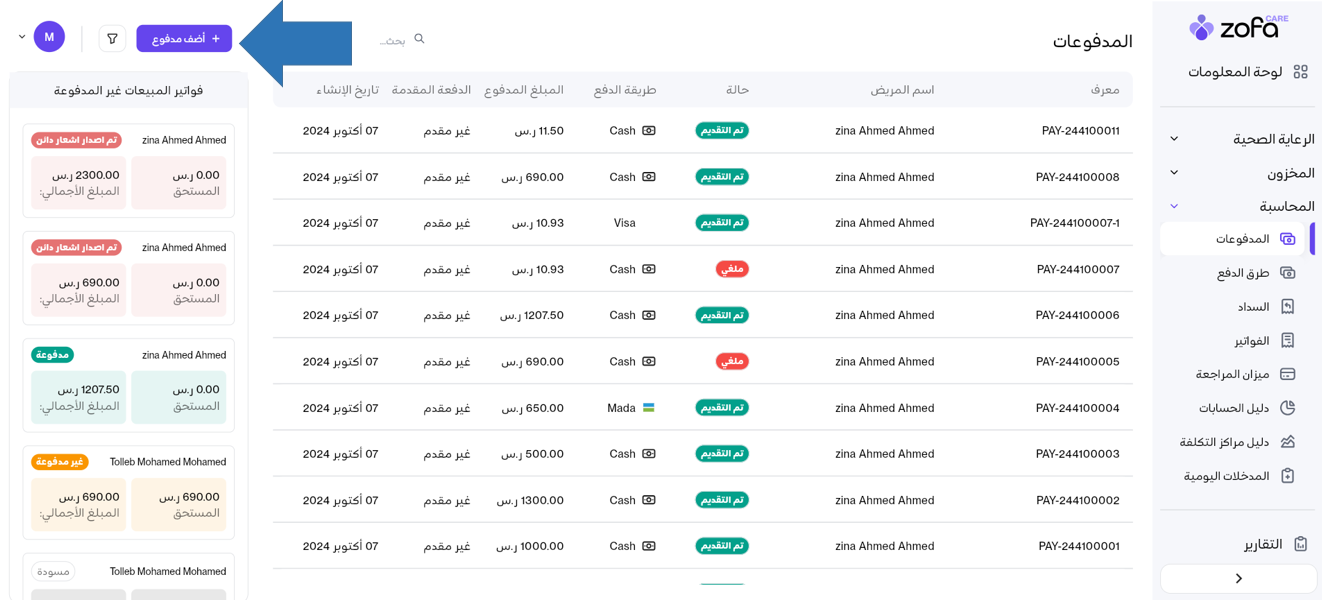Open payment row PAY-244100011
This screenshot has width=1322, height=600.
pos(1077,131)
